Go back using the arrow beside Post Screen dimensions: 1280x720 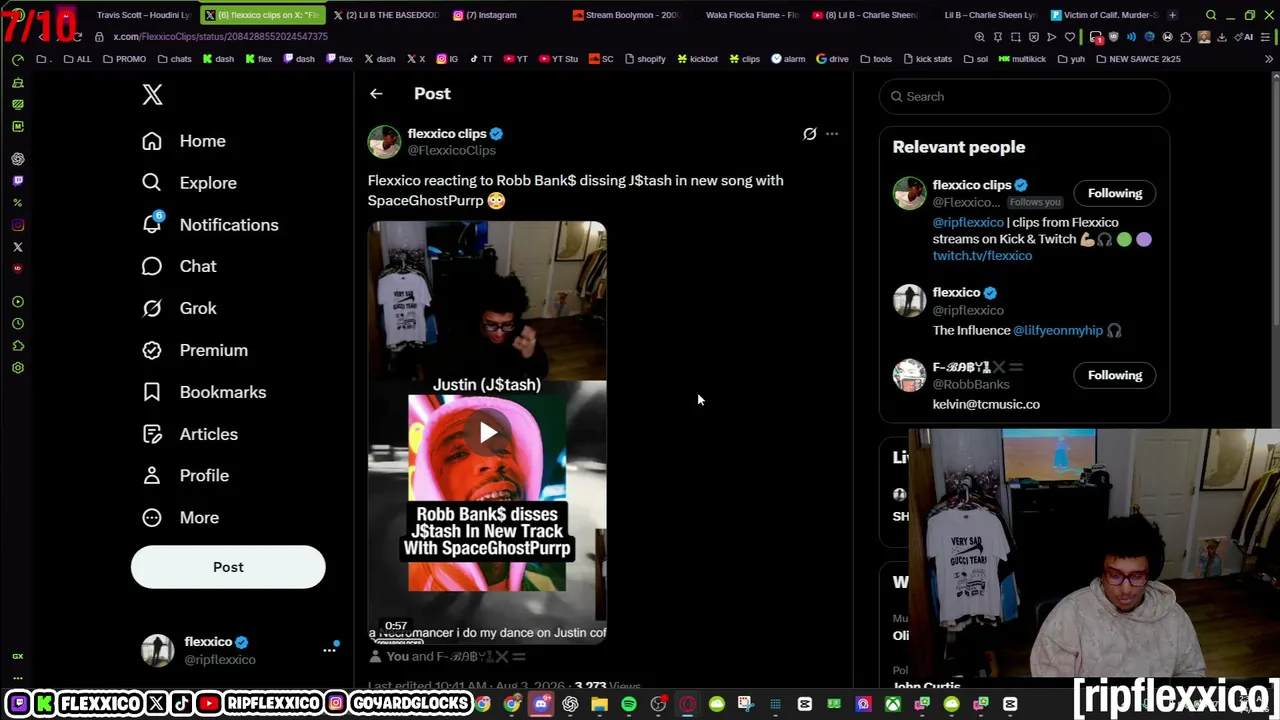tap(376, 94)
